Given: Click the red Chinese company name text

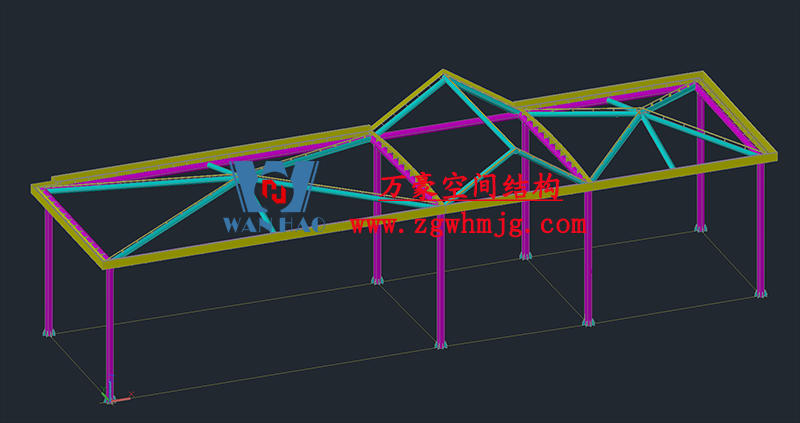Looking at the screenshot, I should click(471, 187).
